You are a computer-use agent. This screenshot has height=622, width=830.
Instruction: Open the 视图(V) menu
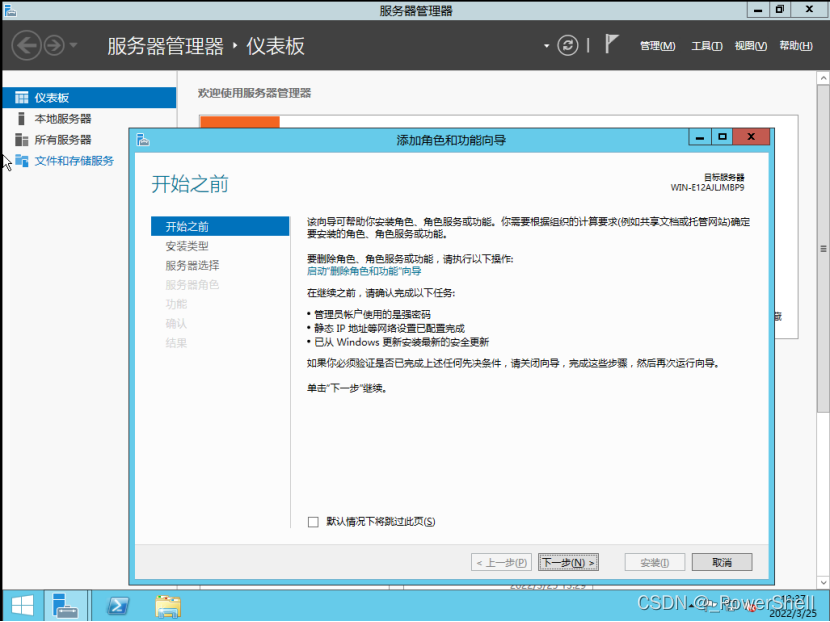(751, 46)
